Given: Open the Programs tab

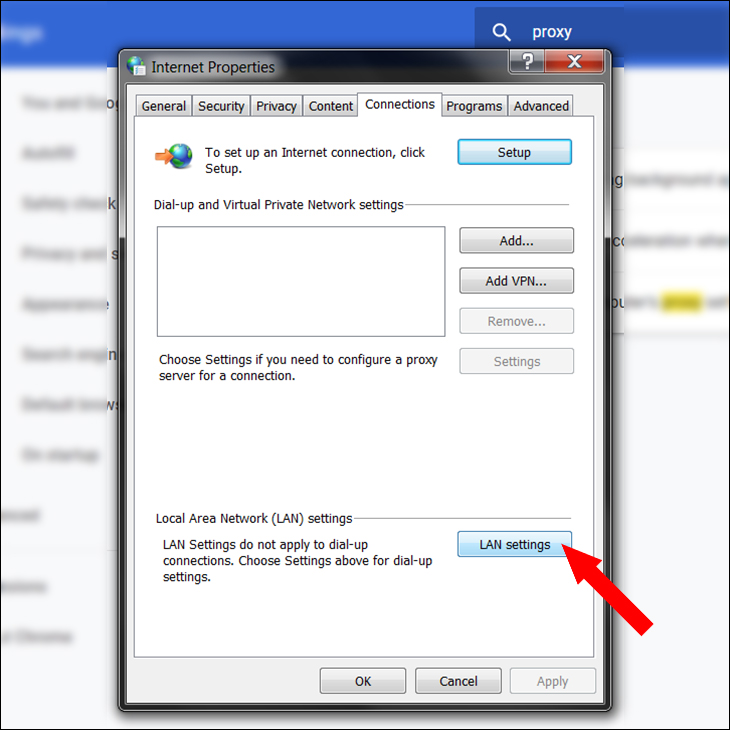Looking at the screenshot, I should tap(474, 106).
